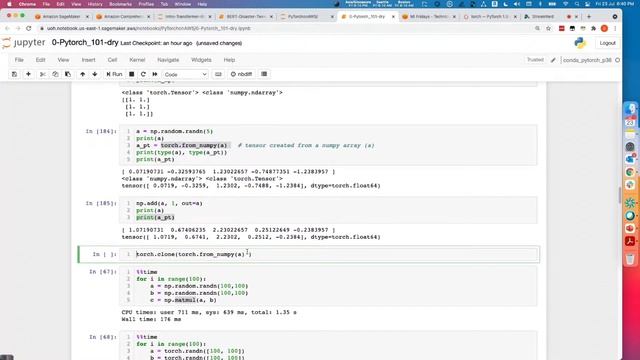Click the conda_pytorch_p36 kernel name
The height and width of the screenshot is (360, 640).
(x=587, y=60)
